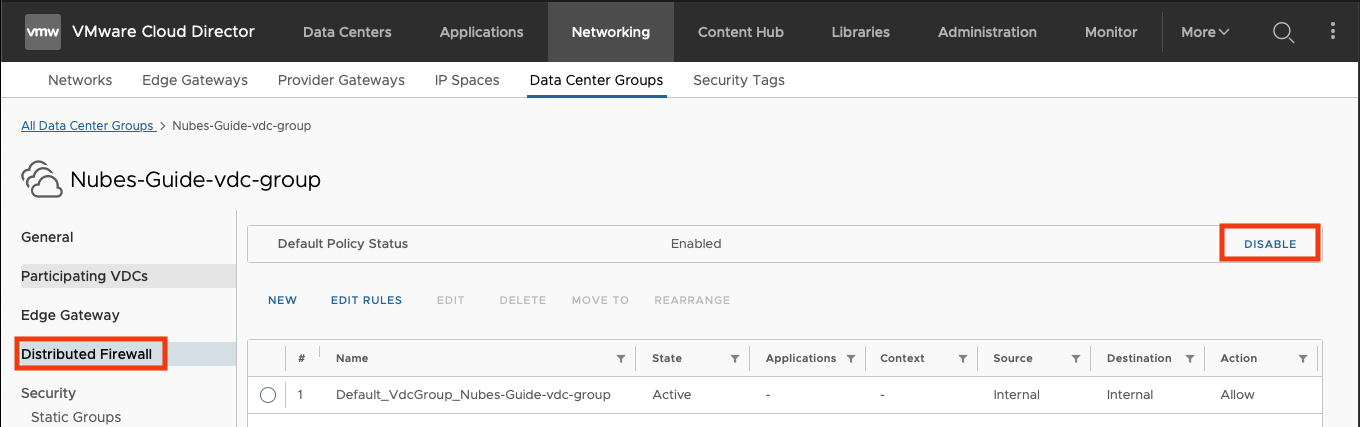The width and height of the screenshot is (1360, 427).
Task: Click DISABLE for Default Policy Status
Action: click(x=1270, y=244)
